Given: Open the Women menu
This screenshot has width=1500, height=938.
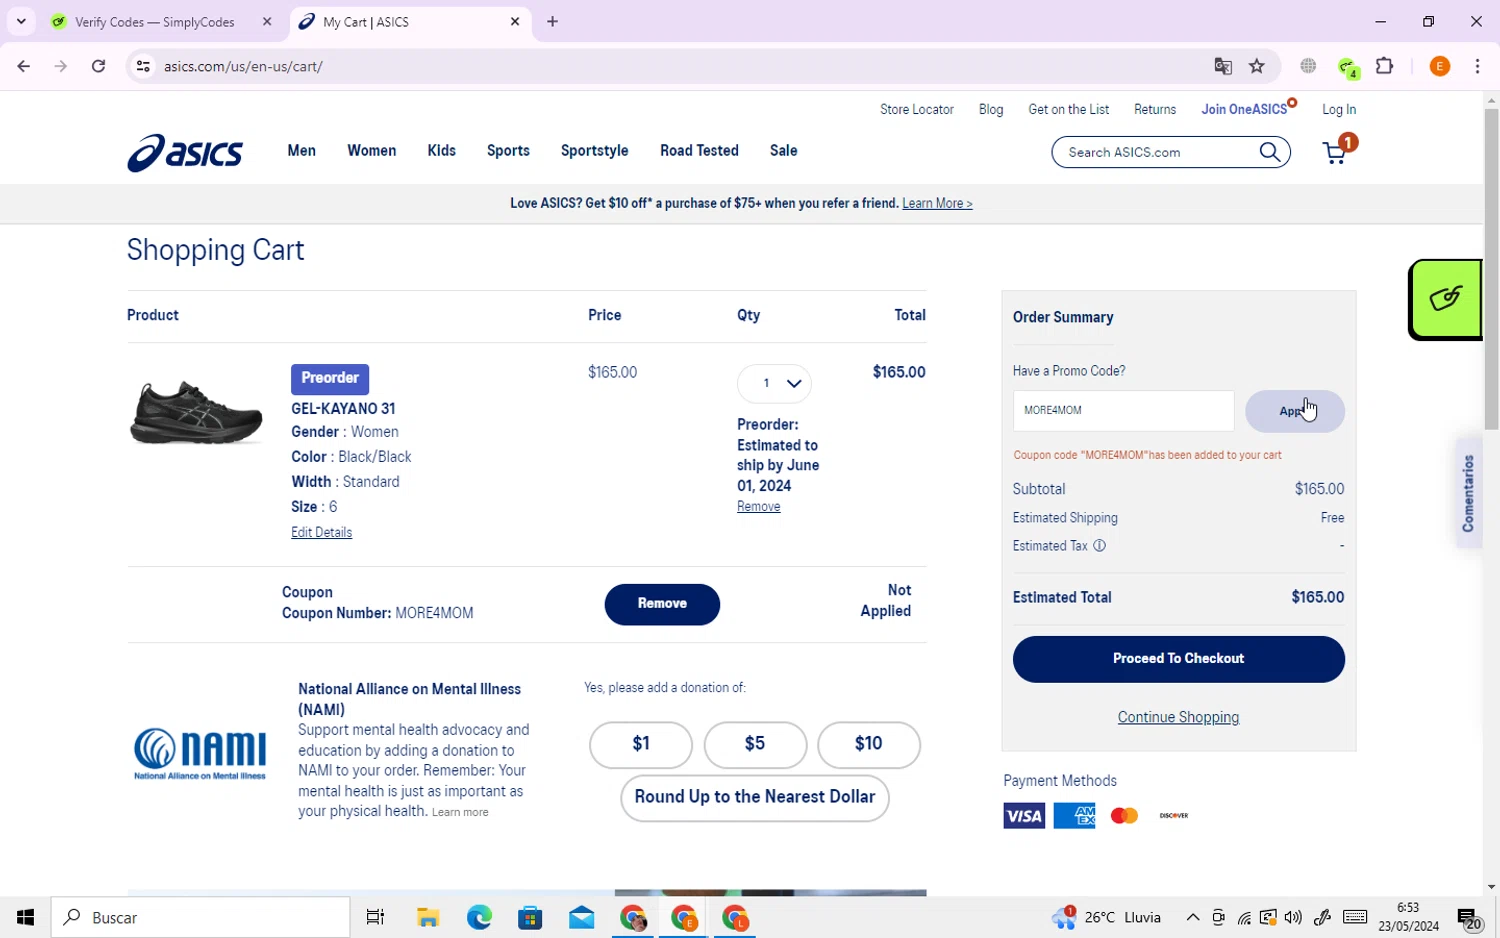Looking at the screenshot, I should coord(372,151).
